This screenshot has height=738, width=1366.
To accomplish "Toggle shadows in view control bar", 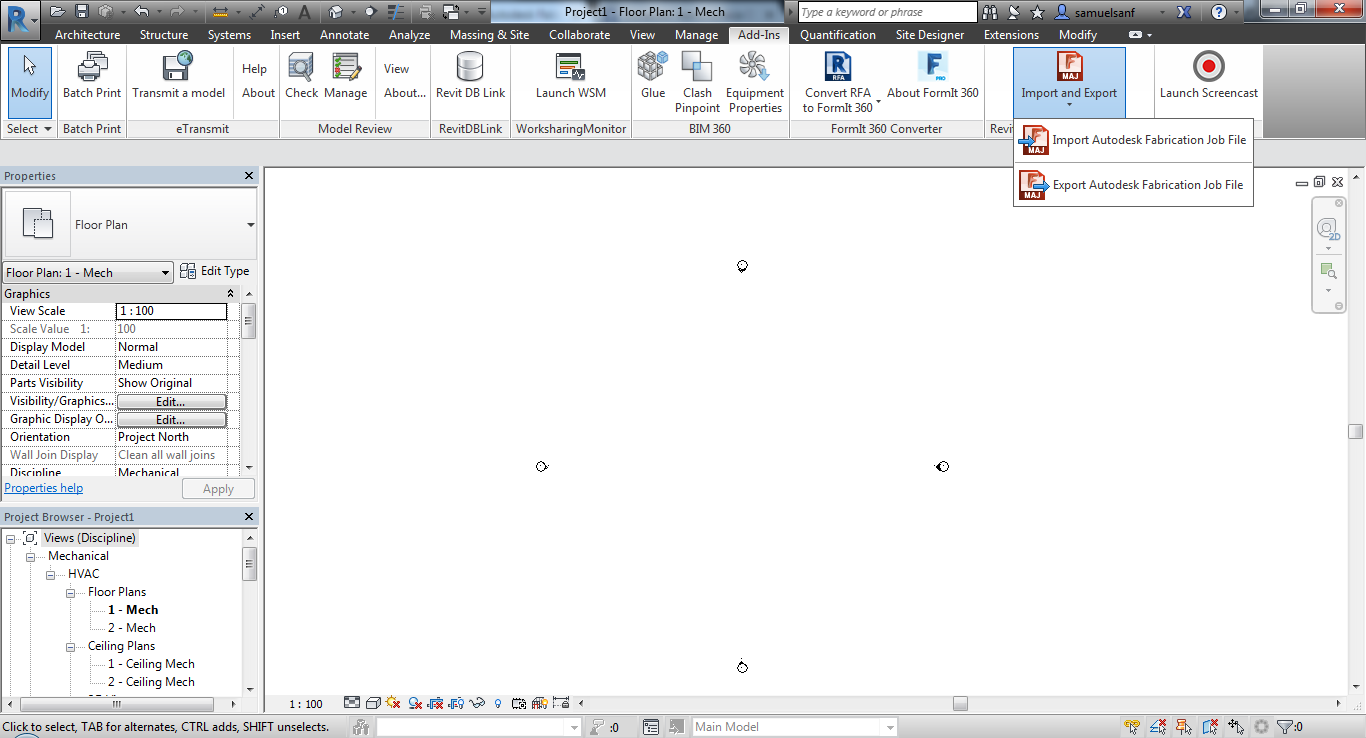I will [x=415, y=703].
